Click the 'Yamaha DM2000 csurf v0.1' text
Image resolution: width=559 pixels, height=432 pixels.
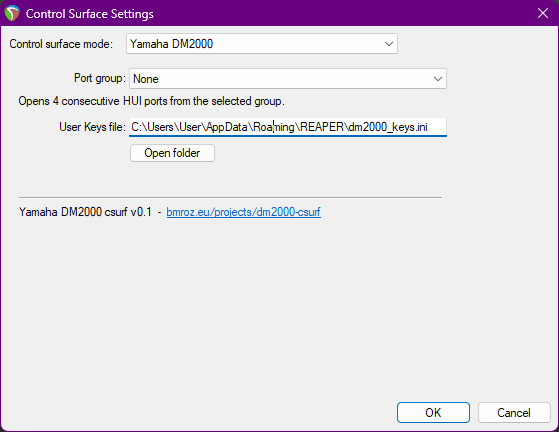tap(85, 212)
